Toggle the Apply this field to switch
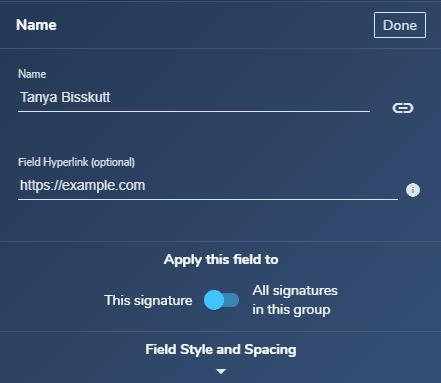The height and width of the screenshot is (383, 441). point(221,300)
